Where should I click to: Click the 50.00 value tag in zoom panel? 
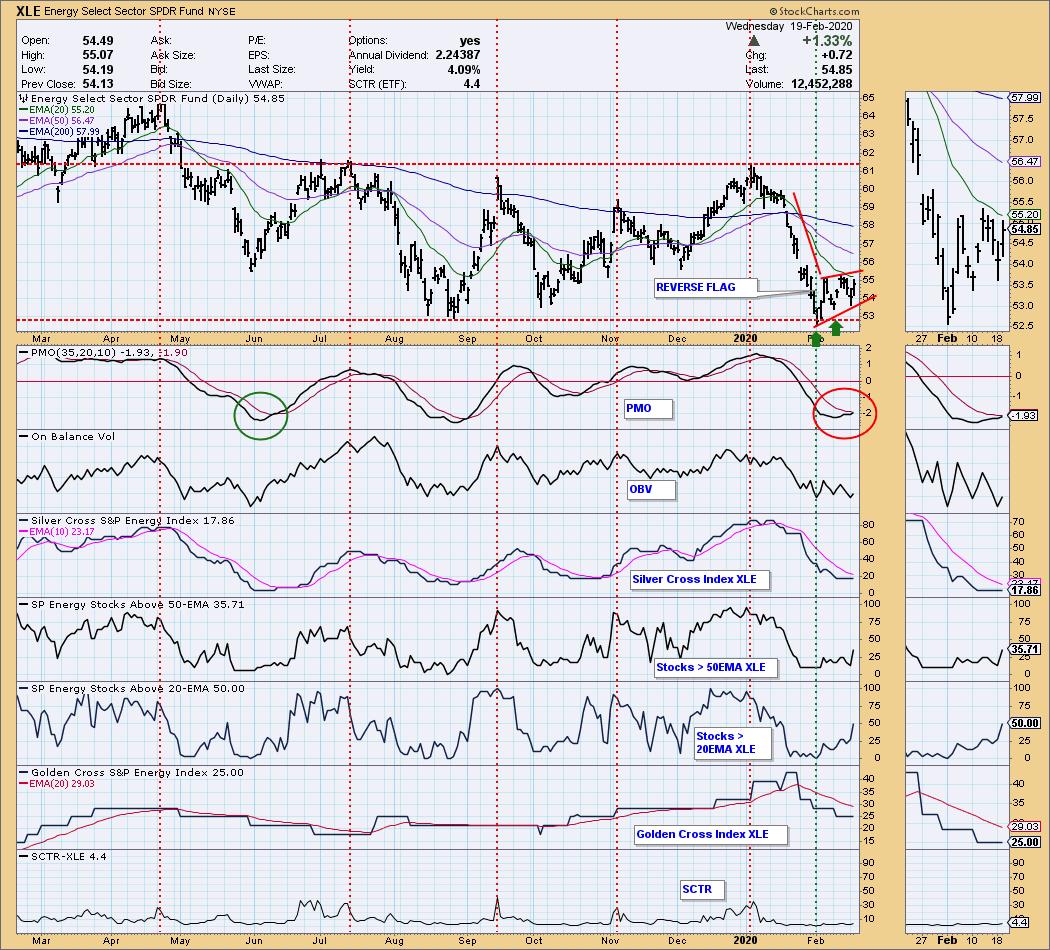[1025, 724]
